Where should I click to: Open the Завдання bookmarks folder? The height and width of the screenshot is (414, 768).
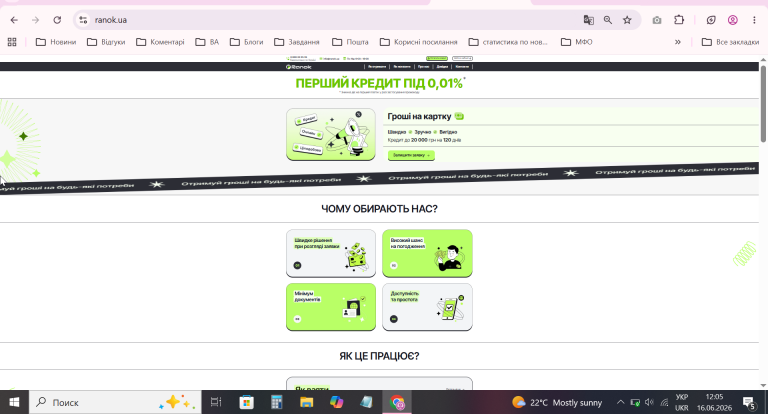coord(297,42)
